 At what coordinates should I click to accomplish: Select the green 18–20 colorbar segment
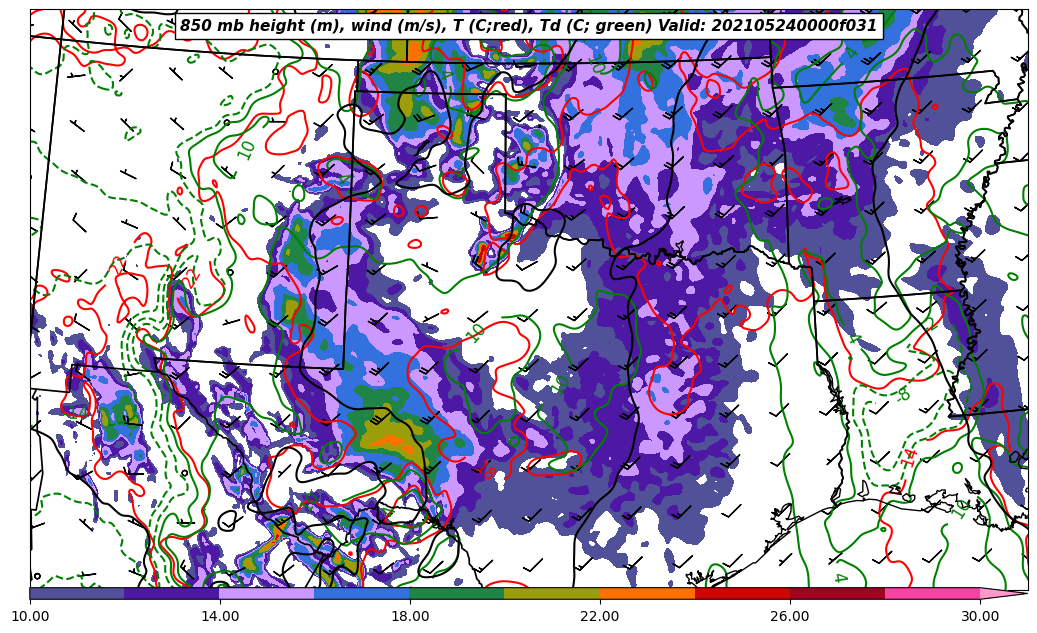[457, 593]
